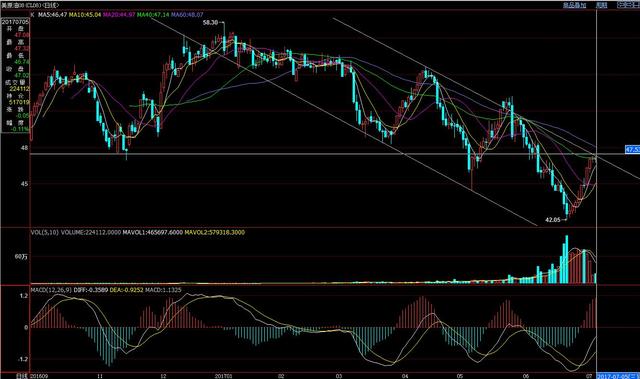Image resolution: width=640 pixels, height=379 pixels.
Task: Click the highlighted cursor date 2017-07-05
Action: (618, 376)
